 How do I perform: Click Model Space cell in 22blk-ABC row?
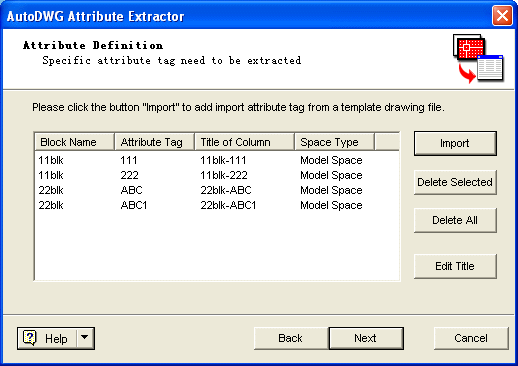tap(331, 190)
